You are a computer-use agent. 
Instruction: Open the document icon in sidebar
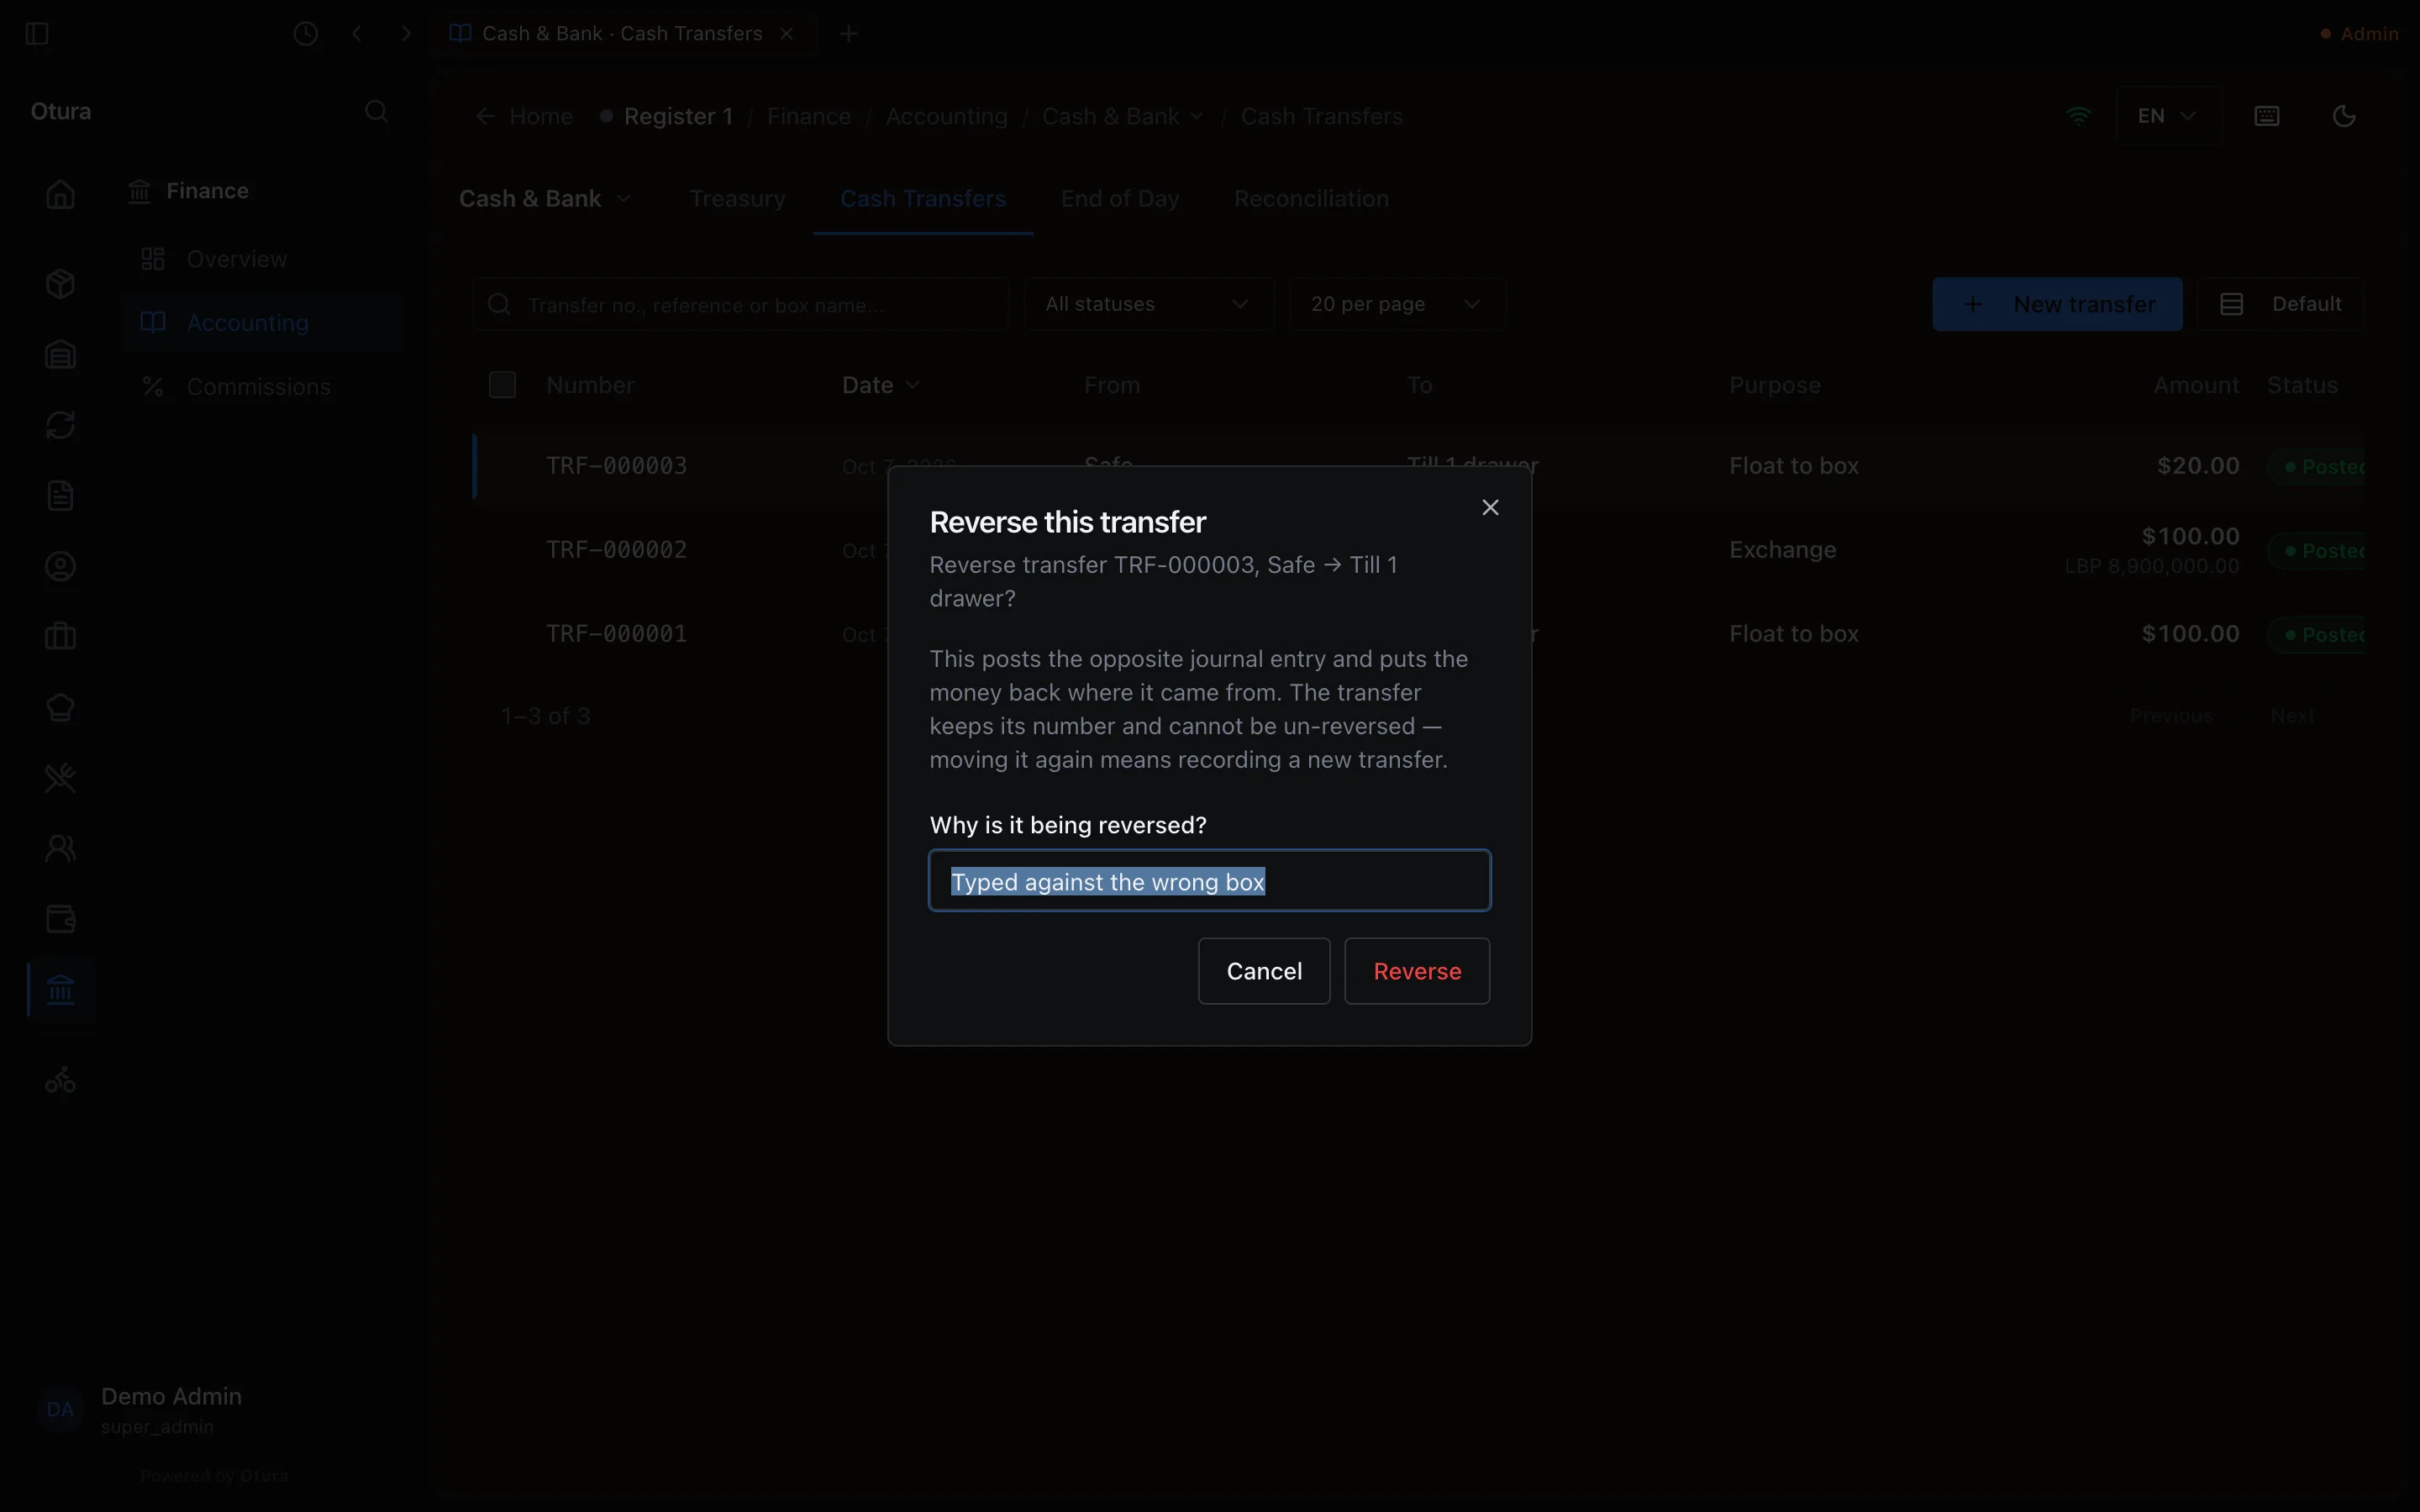click(x=61, y=496)
